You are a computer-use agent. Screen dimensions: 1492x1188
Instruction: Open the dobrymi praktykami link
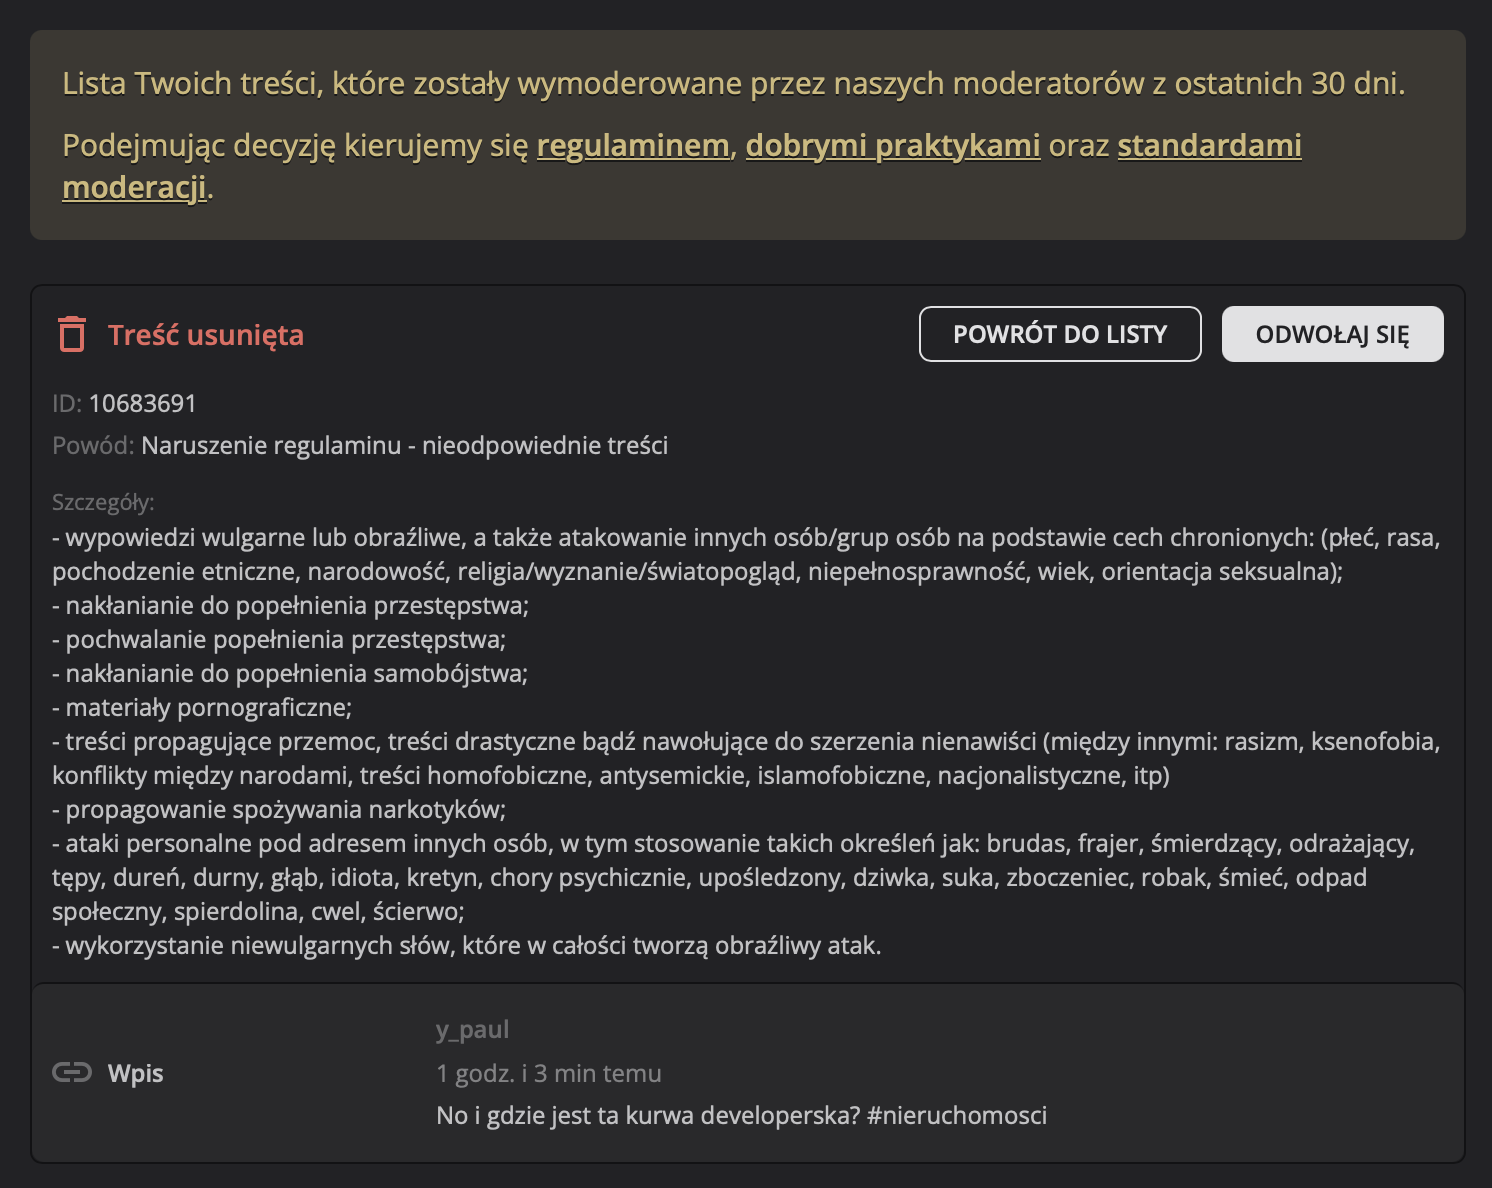click(x=893, y=146)
